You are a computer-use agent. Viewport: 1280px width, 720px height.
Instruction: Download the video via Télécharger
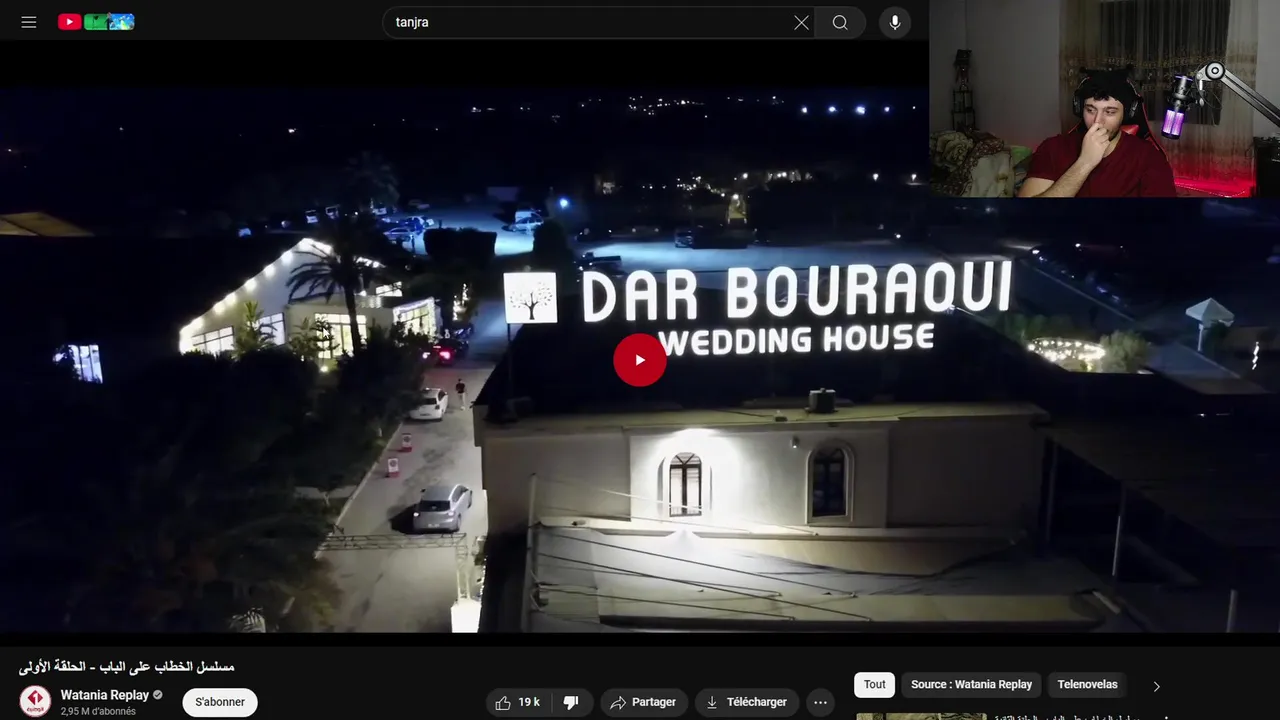(747, 702)
